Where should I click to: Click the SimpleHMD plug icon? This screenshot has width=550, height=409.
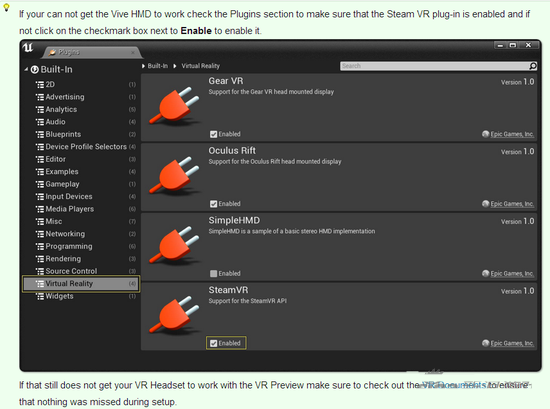click(x=174, y=245)
